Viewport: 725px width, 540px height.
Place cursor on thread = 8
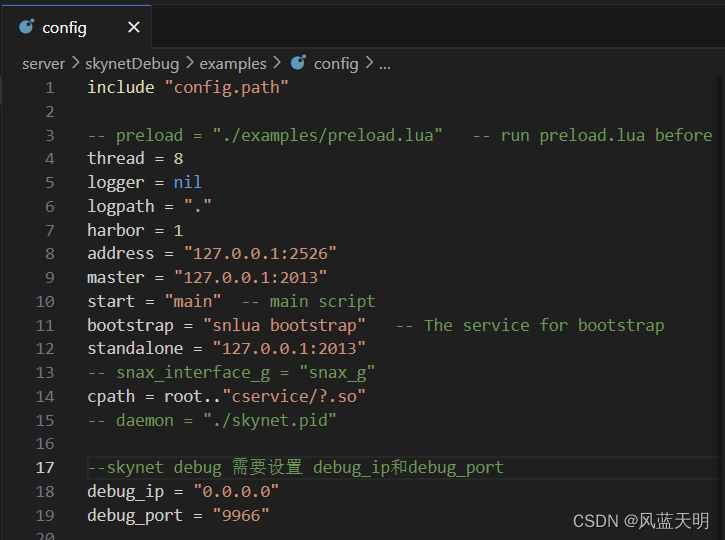135,159
